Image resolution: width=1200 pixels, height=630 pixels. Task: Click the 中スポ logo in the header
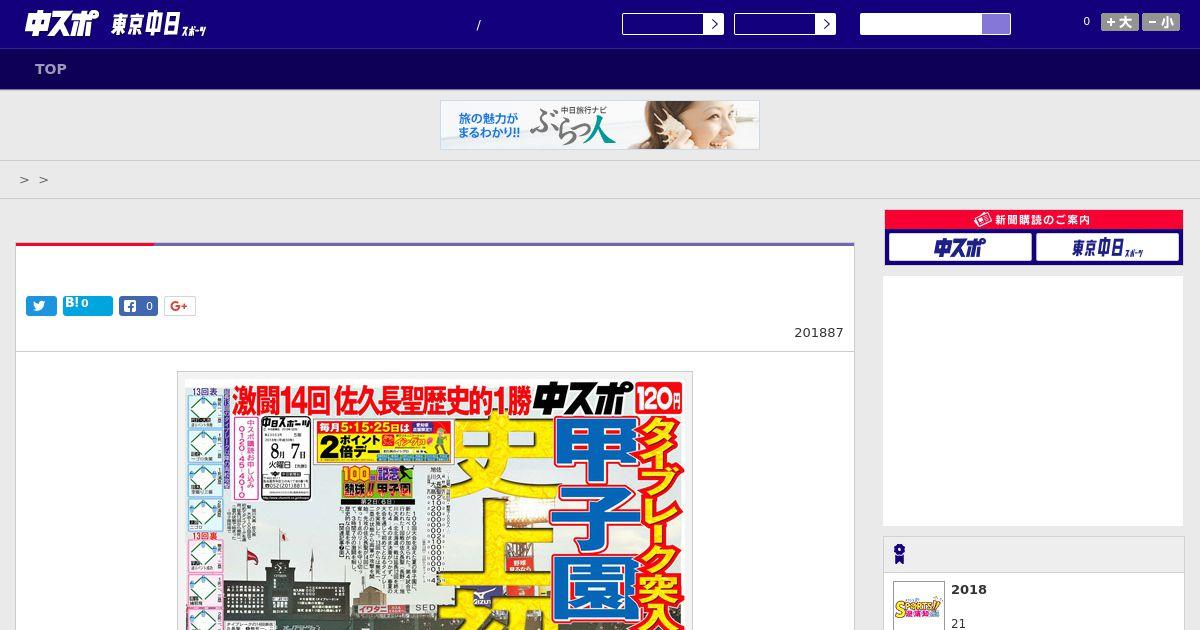62,23
